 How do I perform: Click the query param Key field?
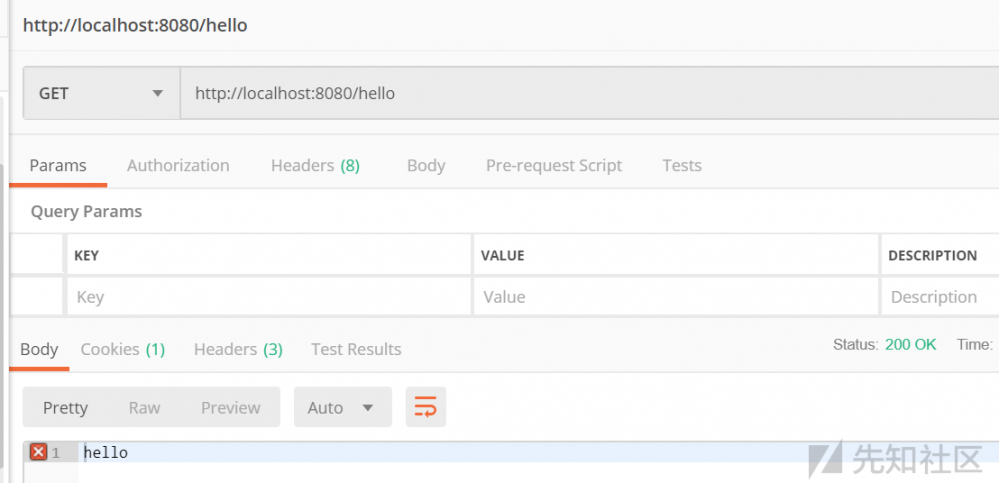(x=268, y=297)
